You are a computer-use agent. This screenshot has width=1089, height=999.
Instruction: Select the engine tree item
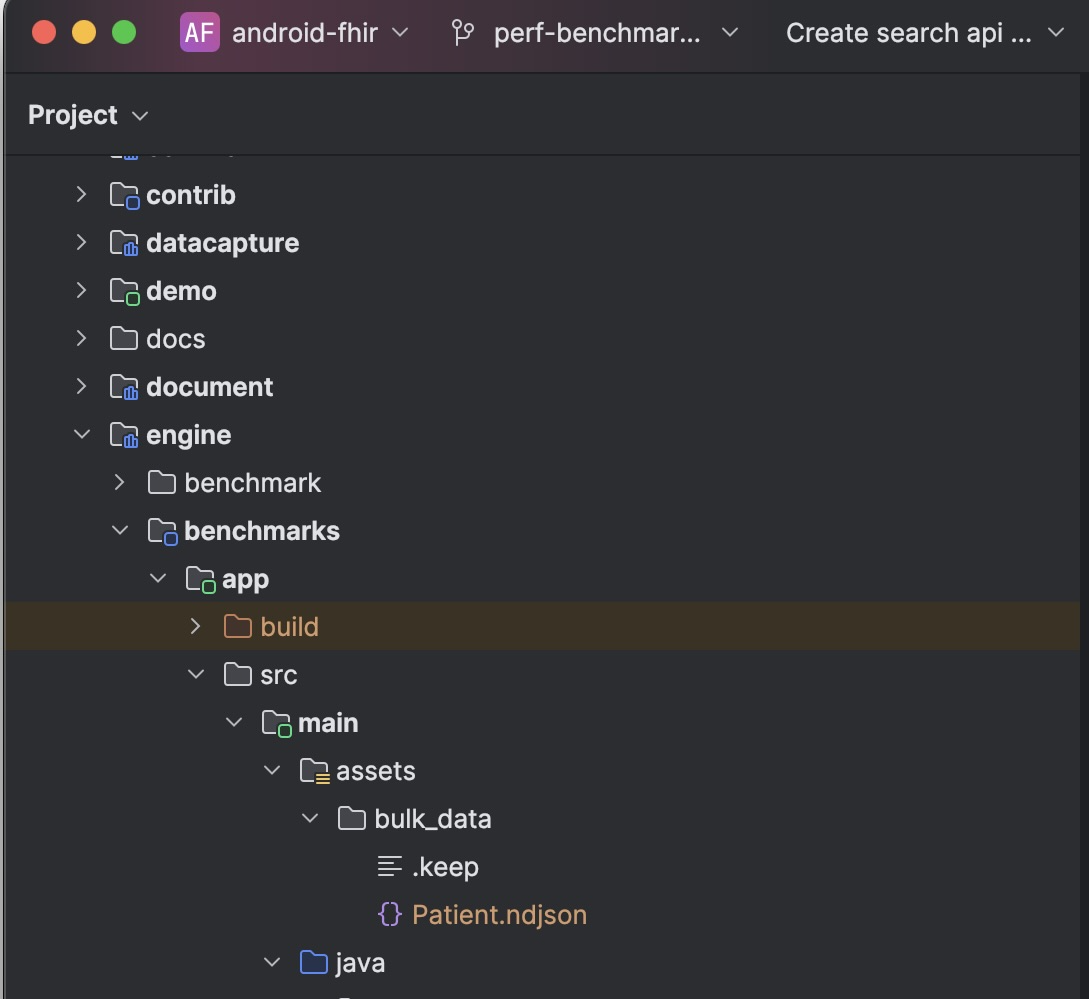(188, 435)
